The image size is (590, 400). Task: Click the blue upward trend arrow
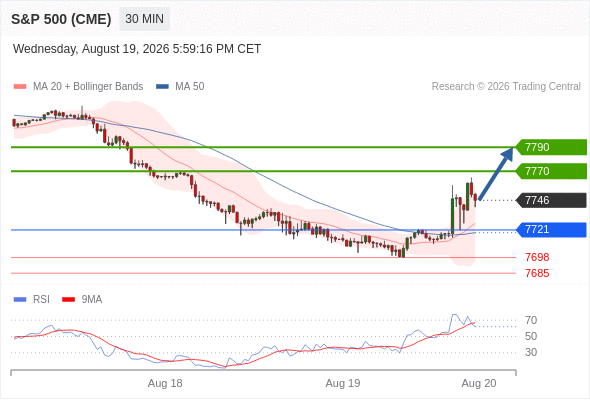tap(496, 173)
